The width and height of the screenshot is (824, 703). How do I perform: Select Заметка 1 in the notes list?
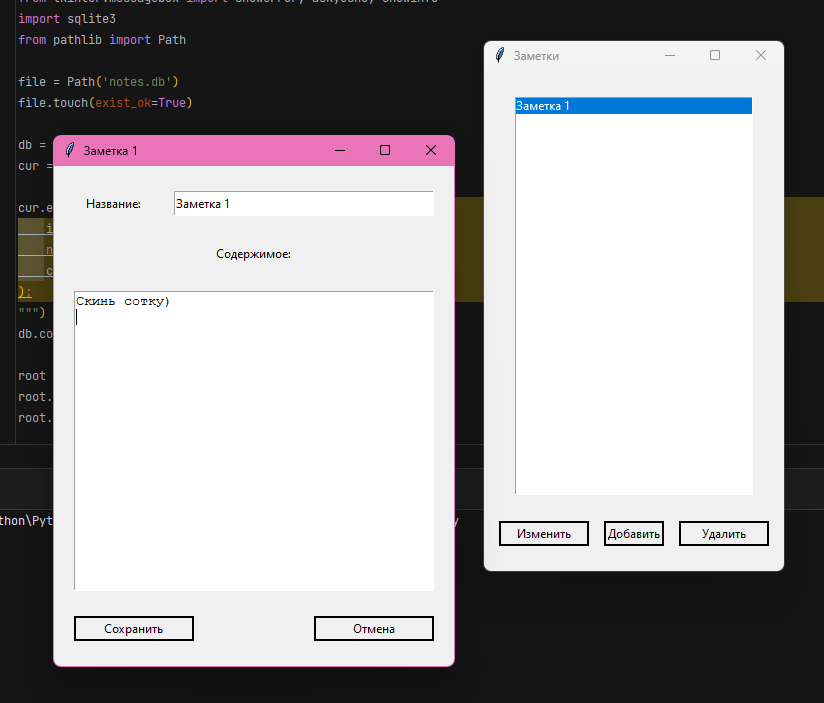point(633,106)
